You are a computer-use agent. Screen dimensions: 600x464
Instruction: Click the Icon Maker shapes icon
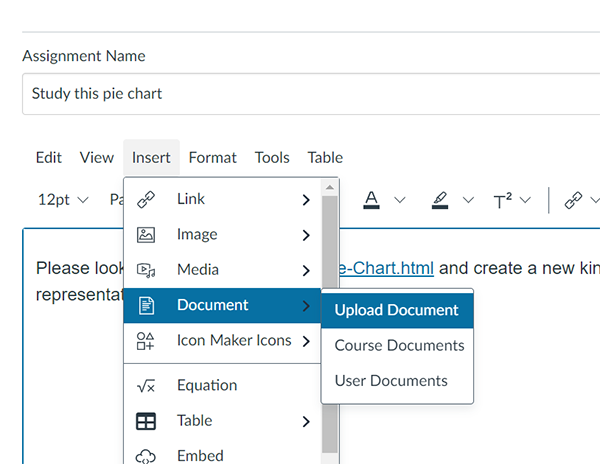point(145,341)
